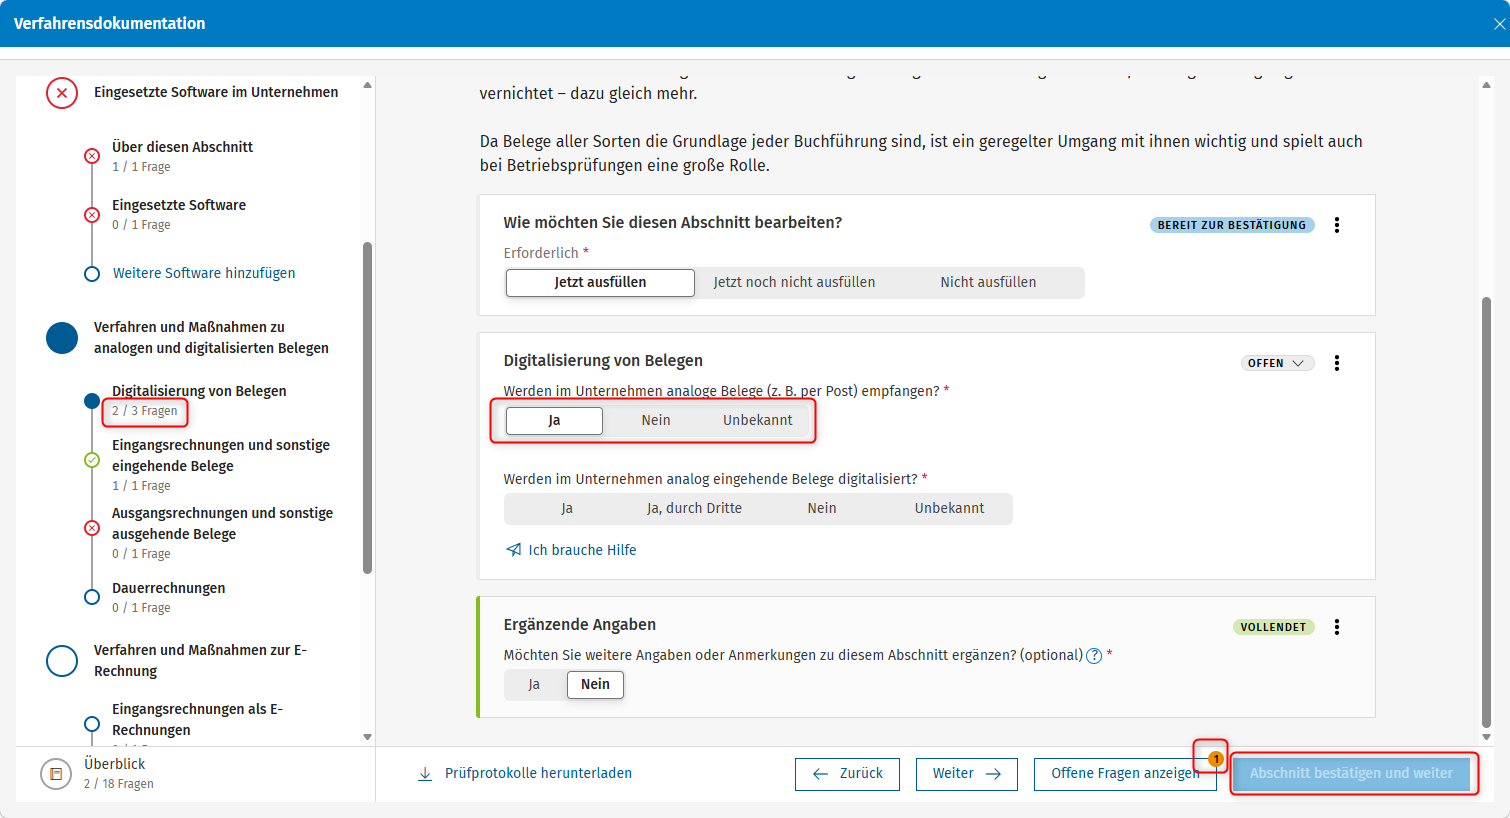Click the 'Ich brauche Hilfe' link
Screen dimensions: 1510x818
571,550
